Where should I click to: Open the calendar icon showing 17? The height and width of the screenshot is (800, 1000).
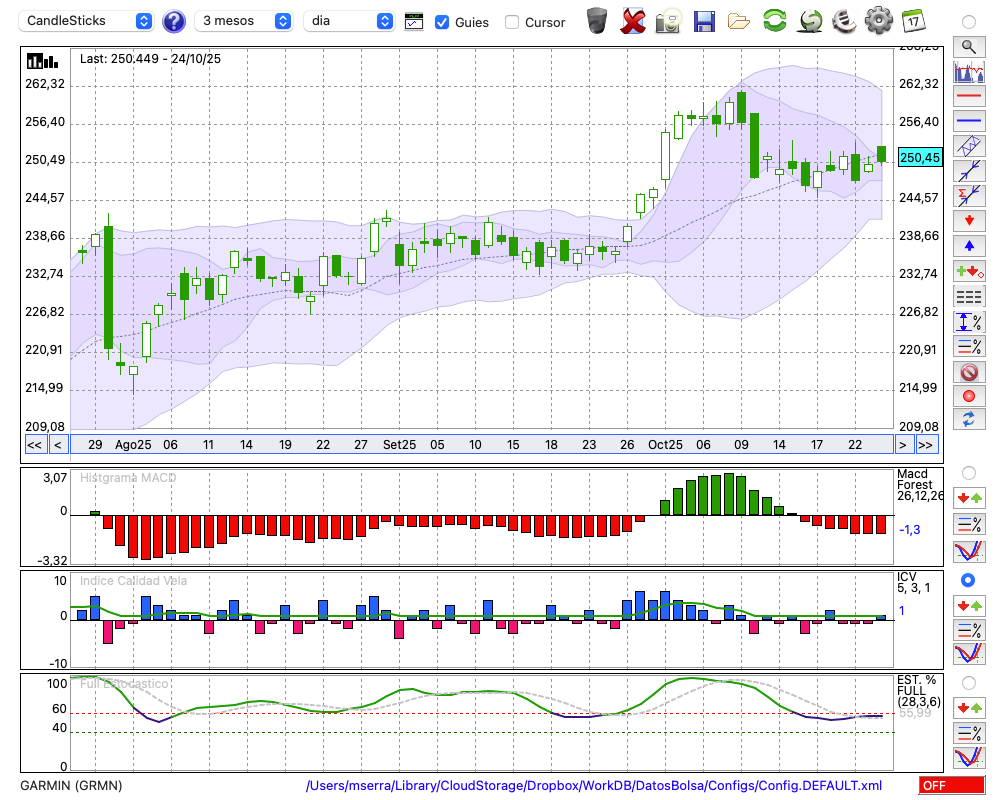coord(913,21)
